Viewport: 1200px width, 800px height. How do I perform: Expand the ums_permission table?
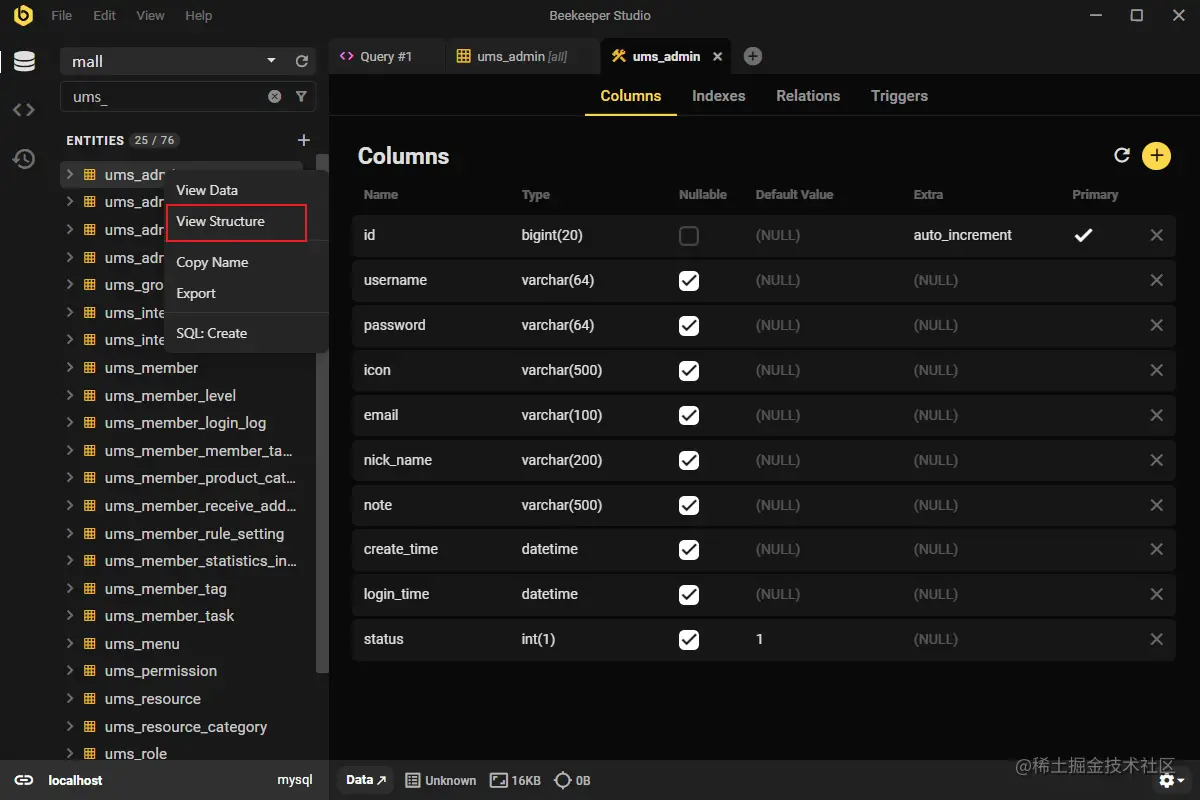(x=70, y=671)
